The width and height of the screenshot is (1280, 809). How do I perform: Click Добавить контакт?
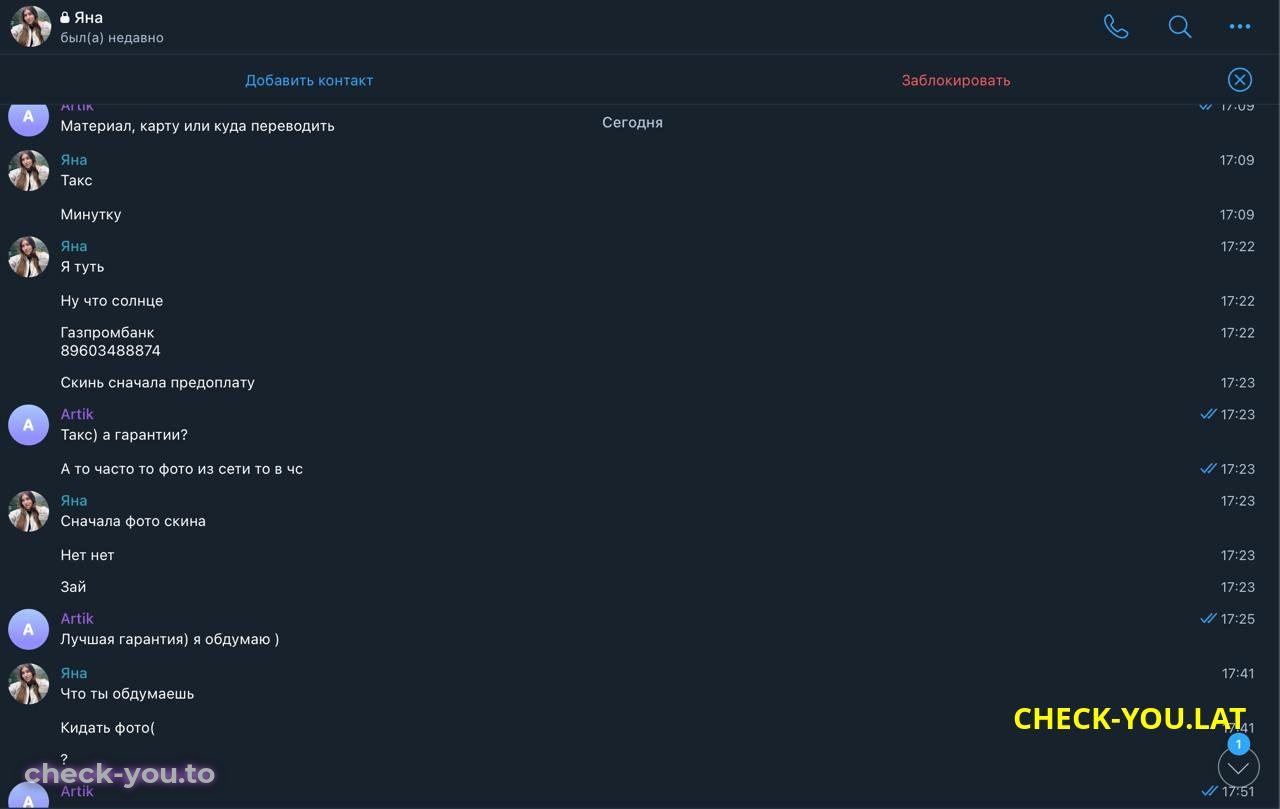click(309, 80)
